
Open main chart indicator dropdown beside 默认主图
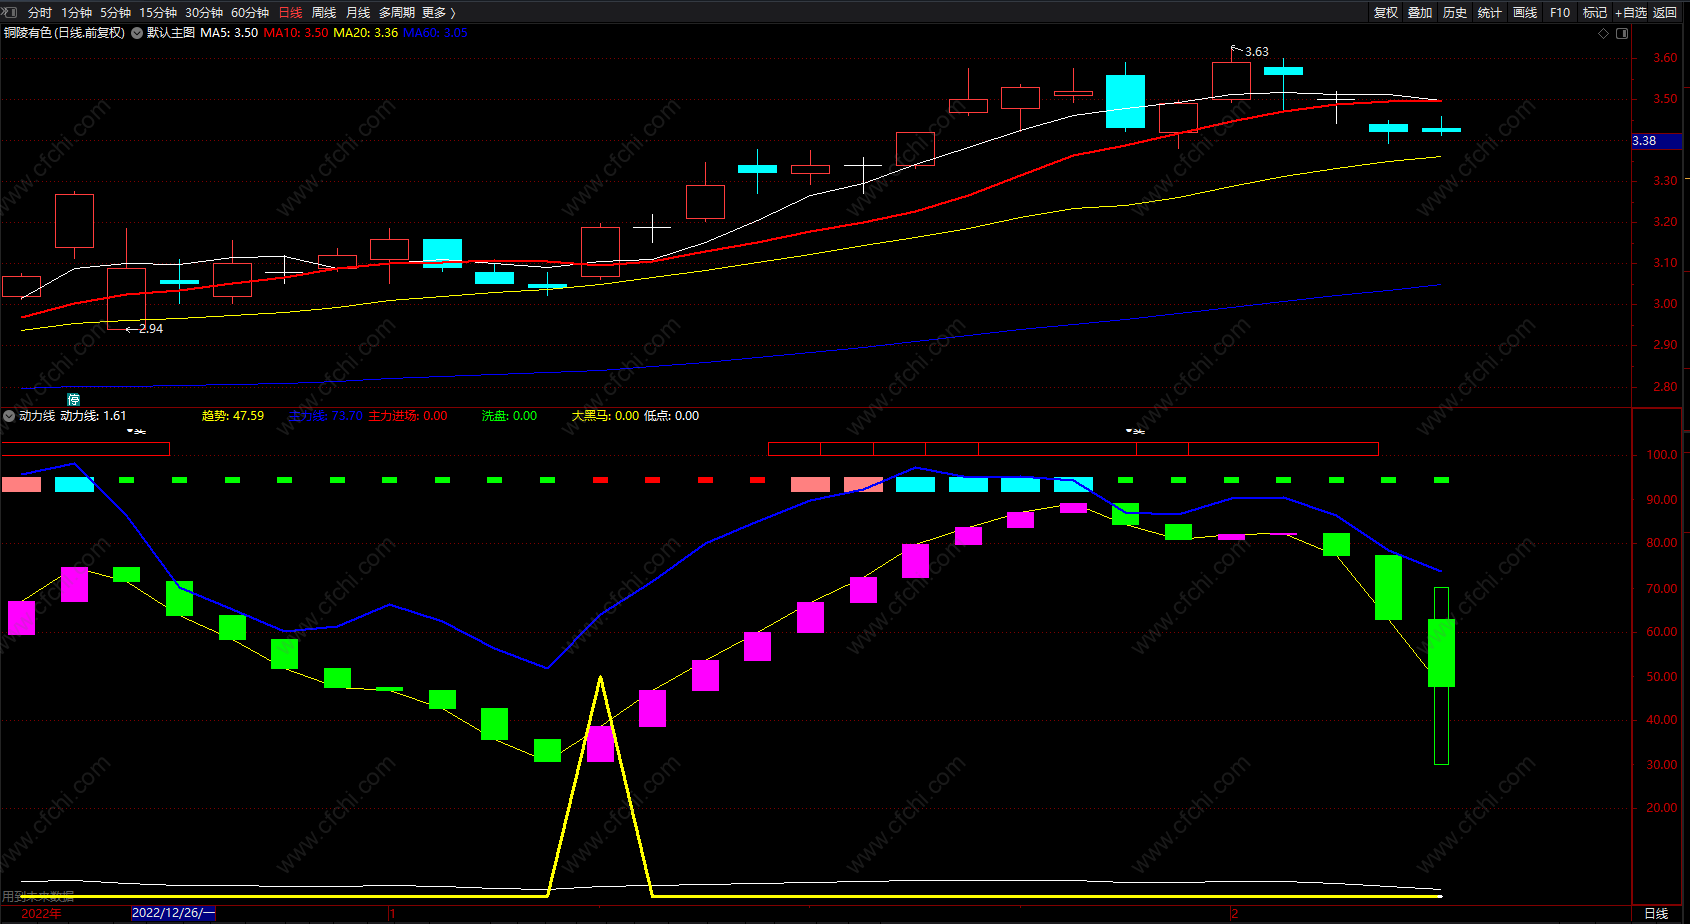point(137,33)
